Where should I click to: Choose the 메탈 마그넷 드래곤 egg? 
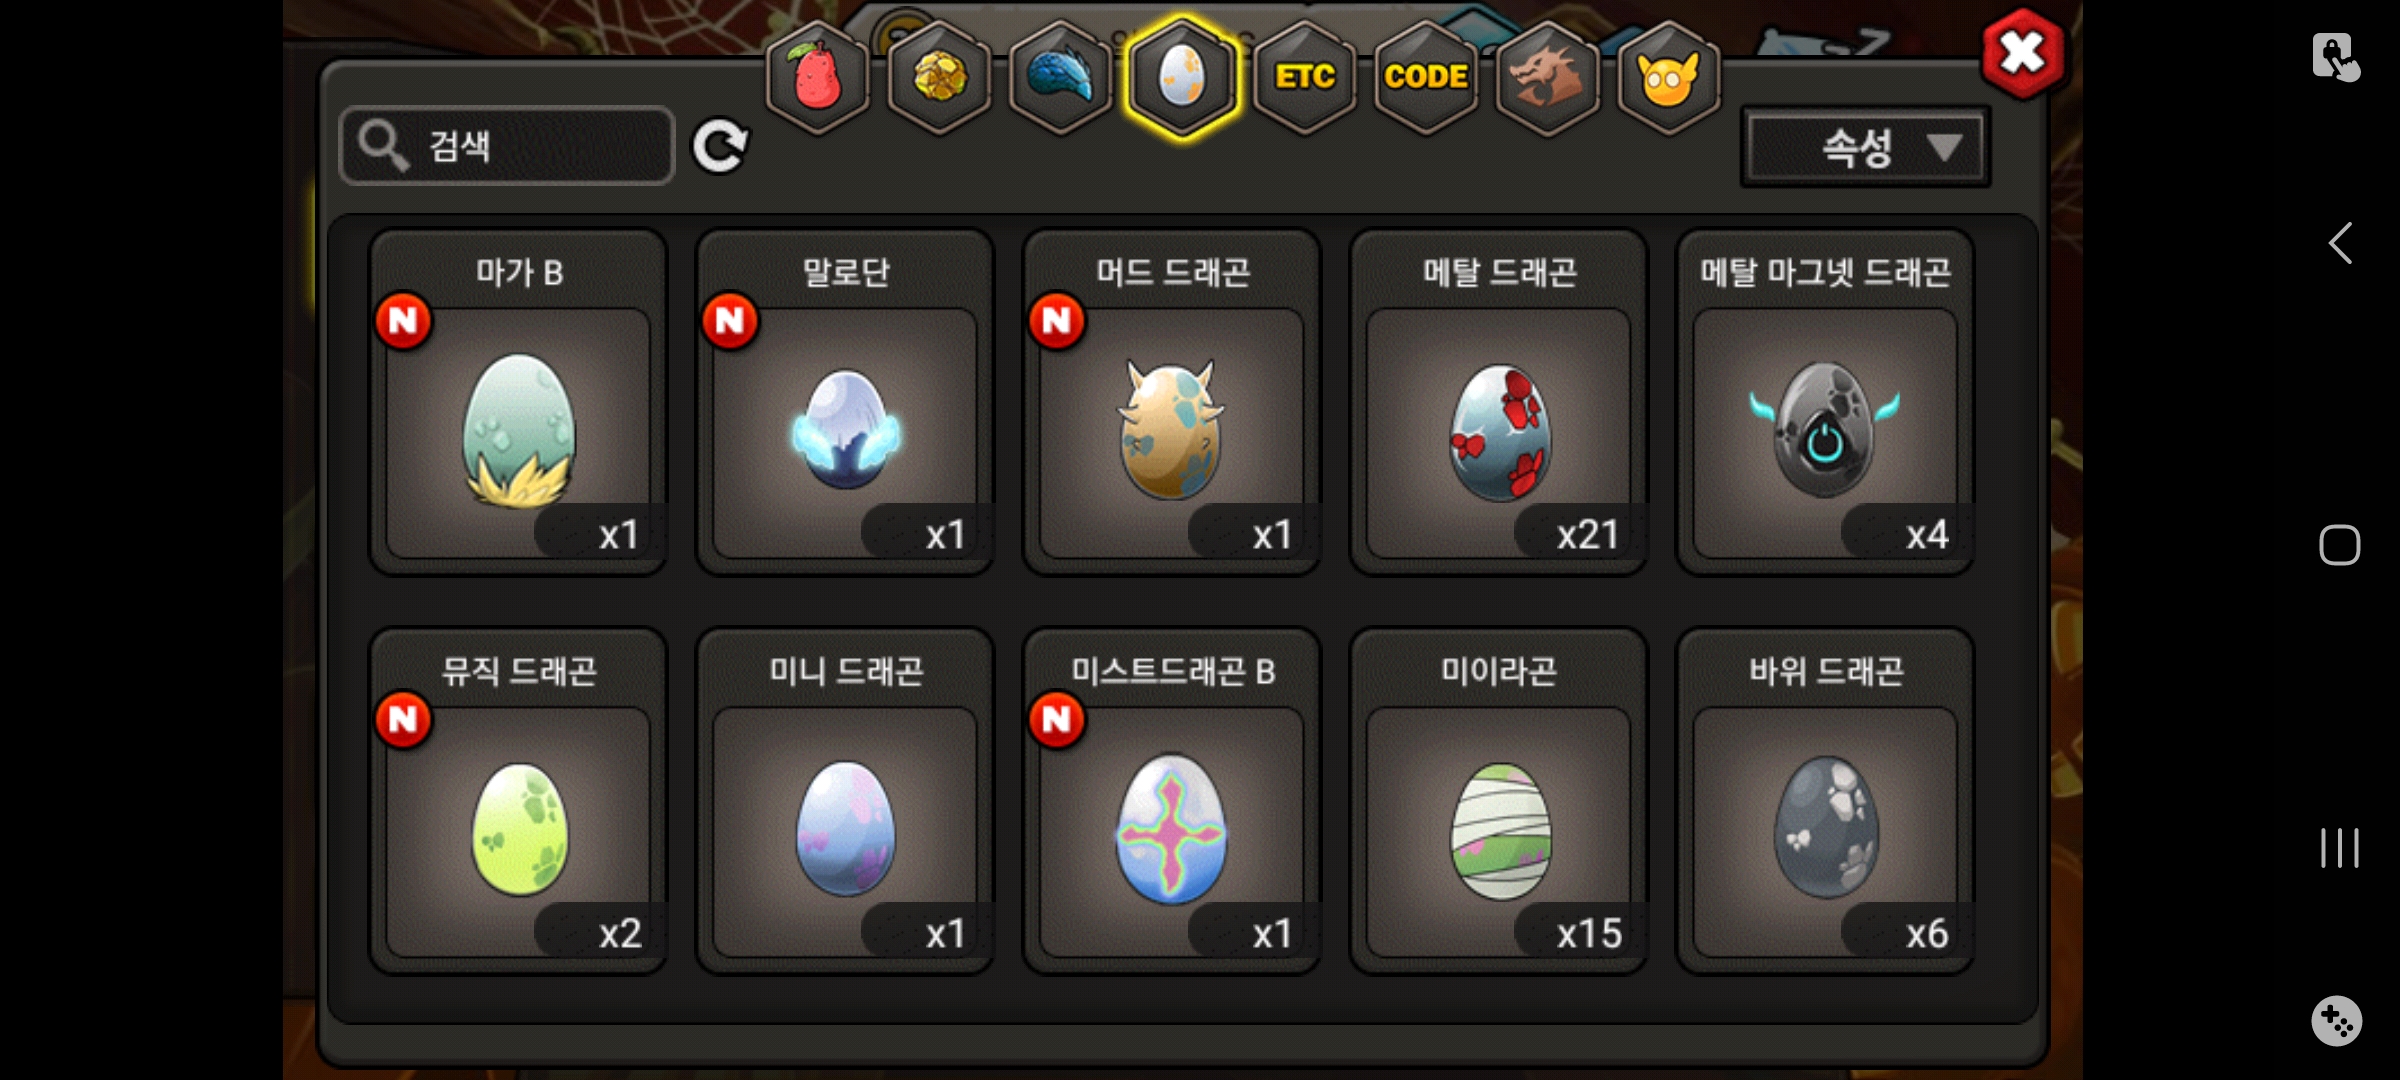click(x=1825, y=402)
